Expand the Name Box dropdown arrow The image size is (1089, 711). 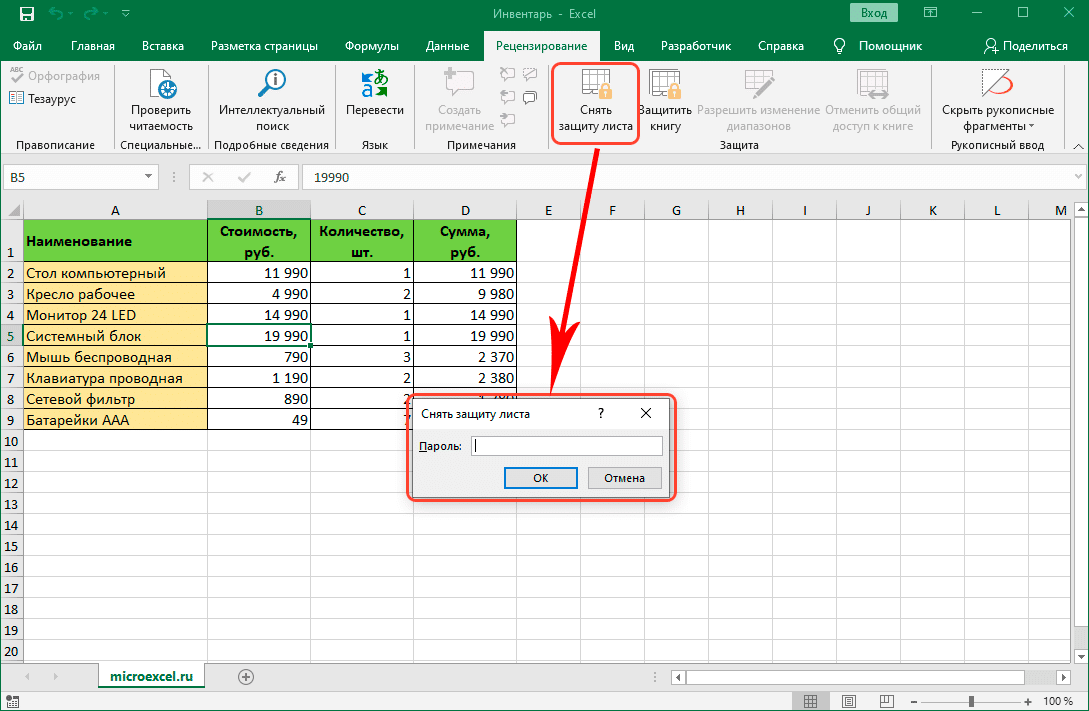[x=148, y=177]
